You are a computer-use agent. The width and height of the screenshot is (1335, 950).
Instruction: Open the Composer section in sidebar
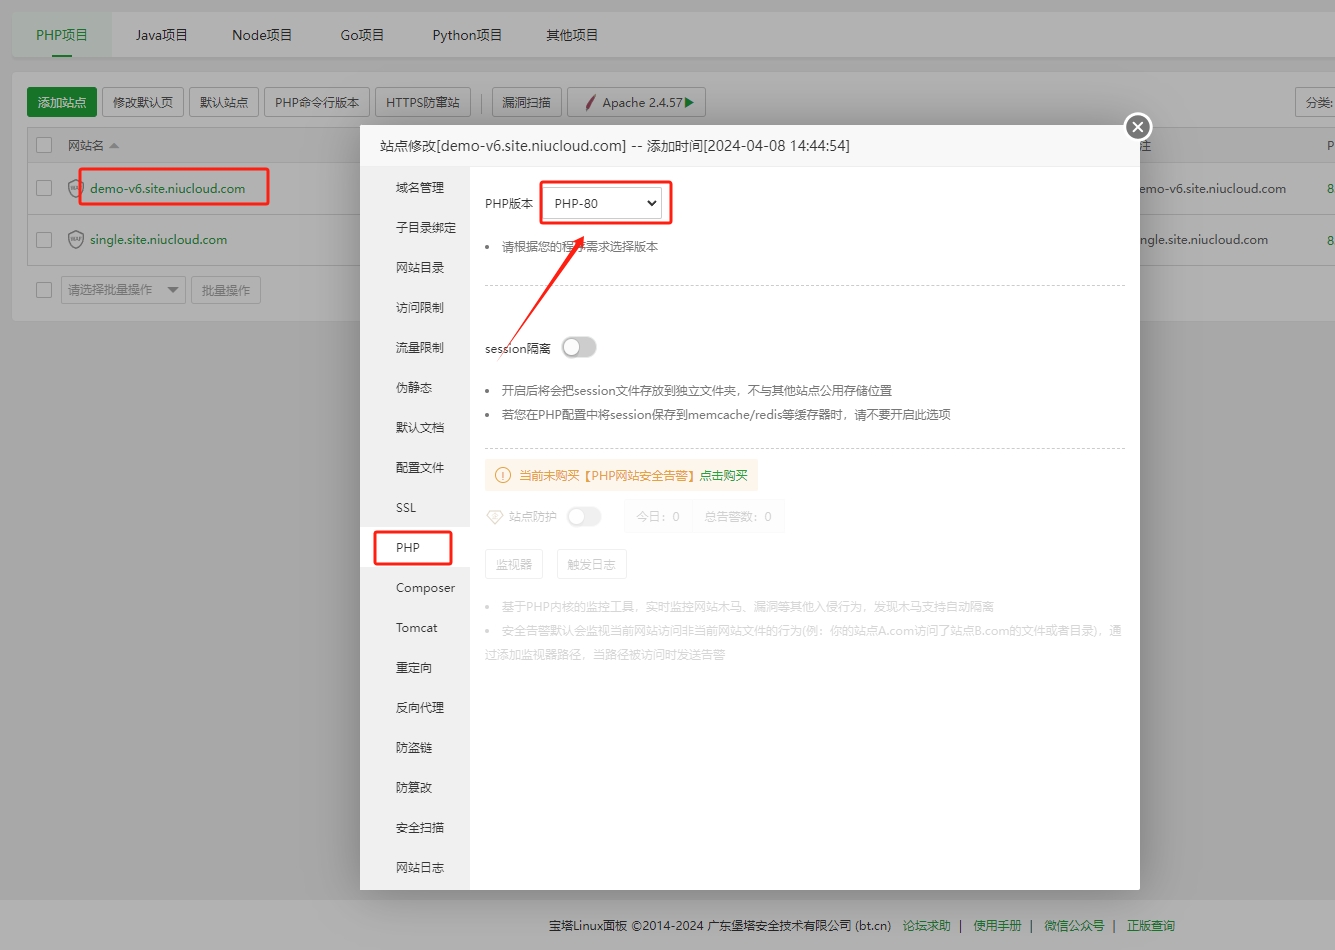pyautogui.click(x=425, y=588)
